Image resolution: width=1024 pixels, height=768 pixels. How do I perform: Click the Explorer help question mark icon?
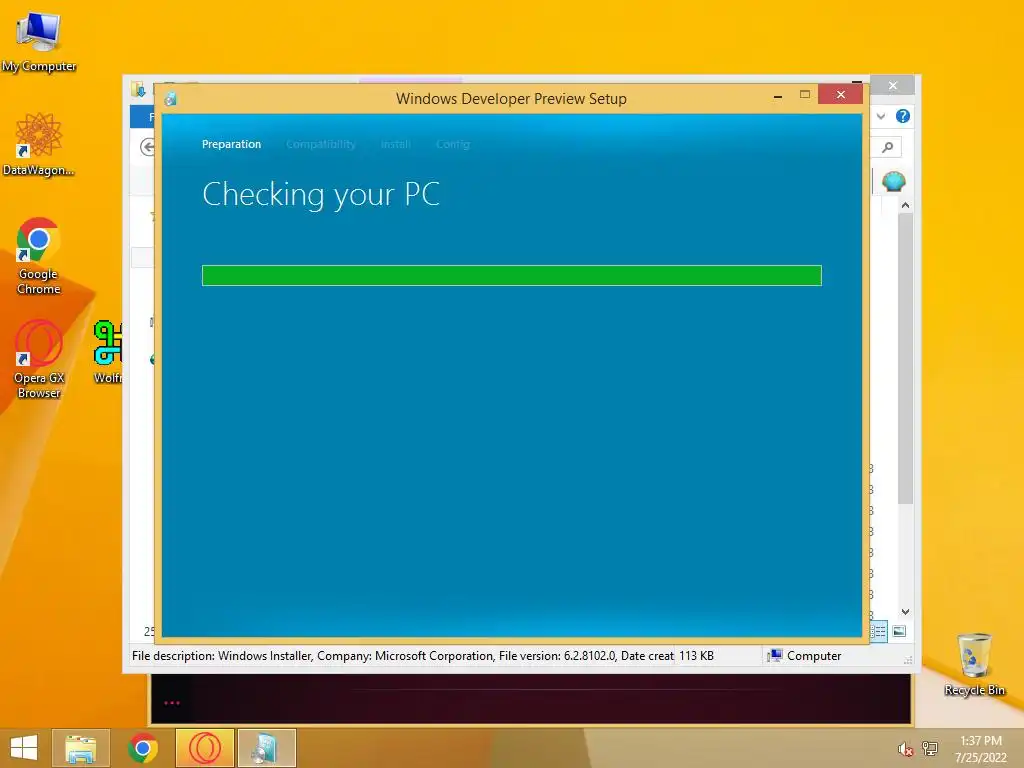pos(903,116)
